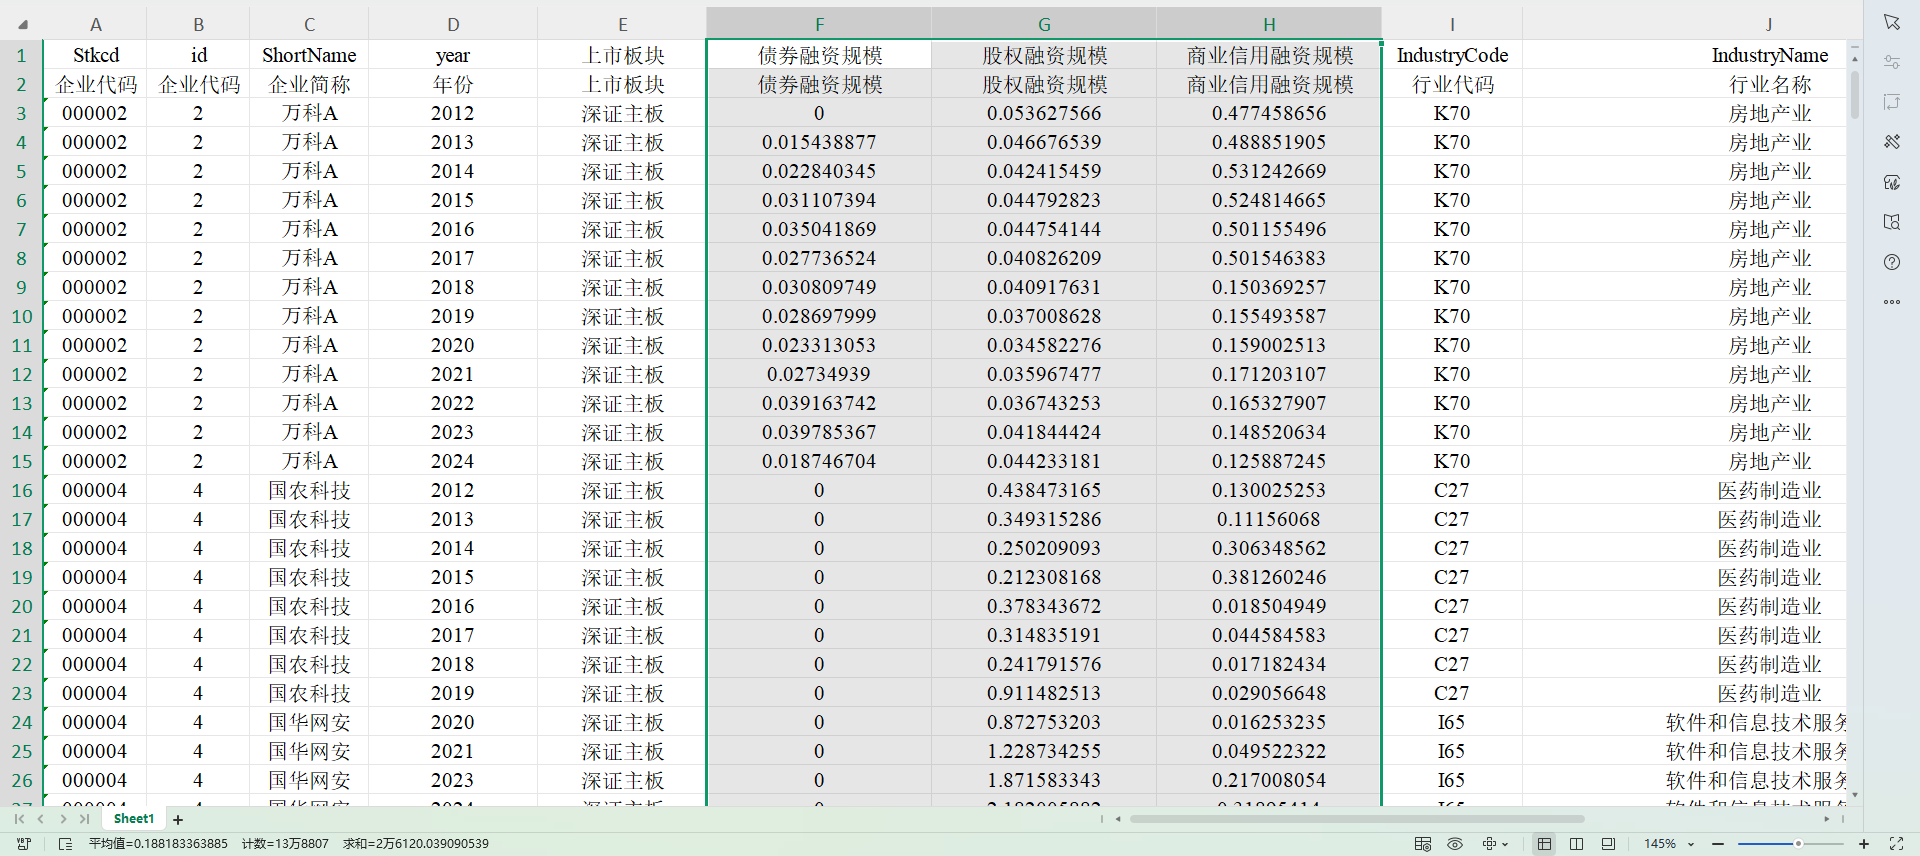Image resolution: width=1920 pixels, height=856 pixels.
Task: Click the zoom slider handle
Action: tap(1798, 844)
